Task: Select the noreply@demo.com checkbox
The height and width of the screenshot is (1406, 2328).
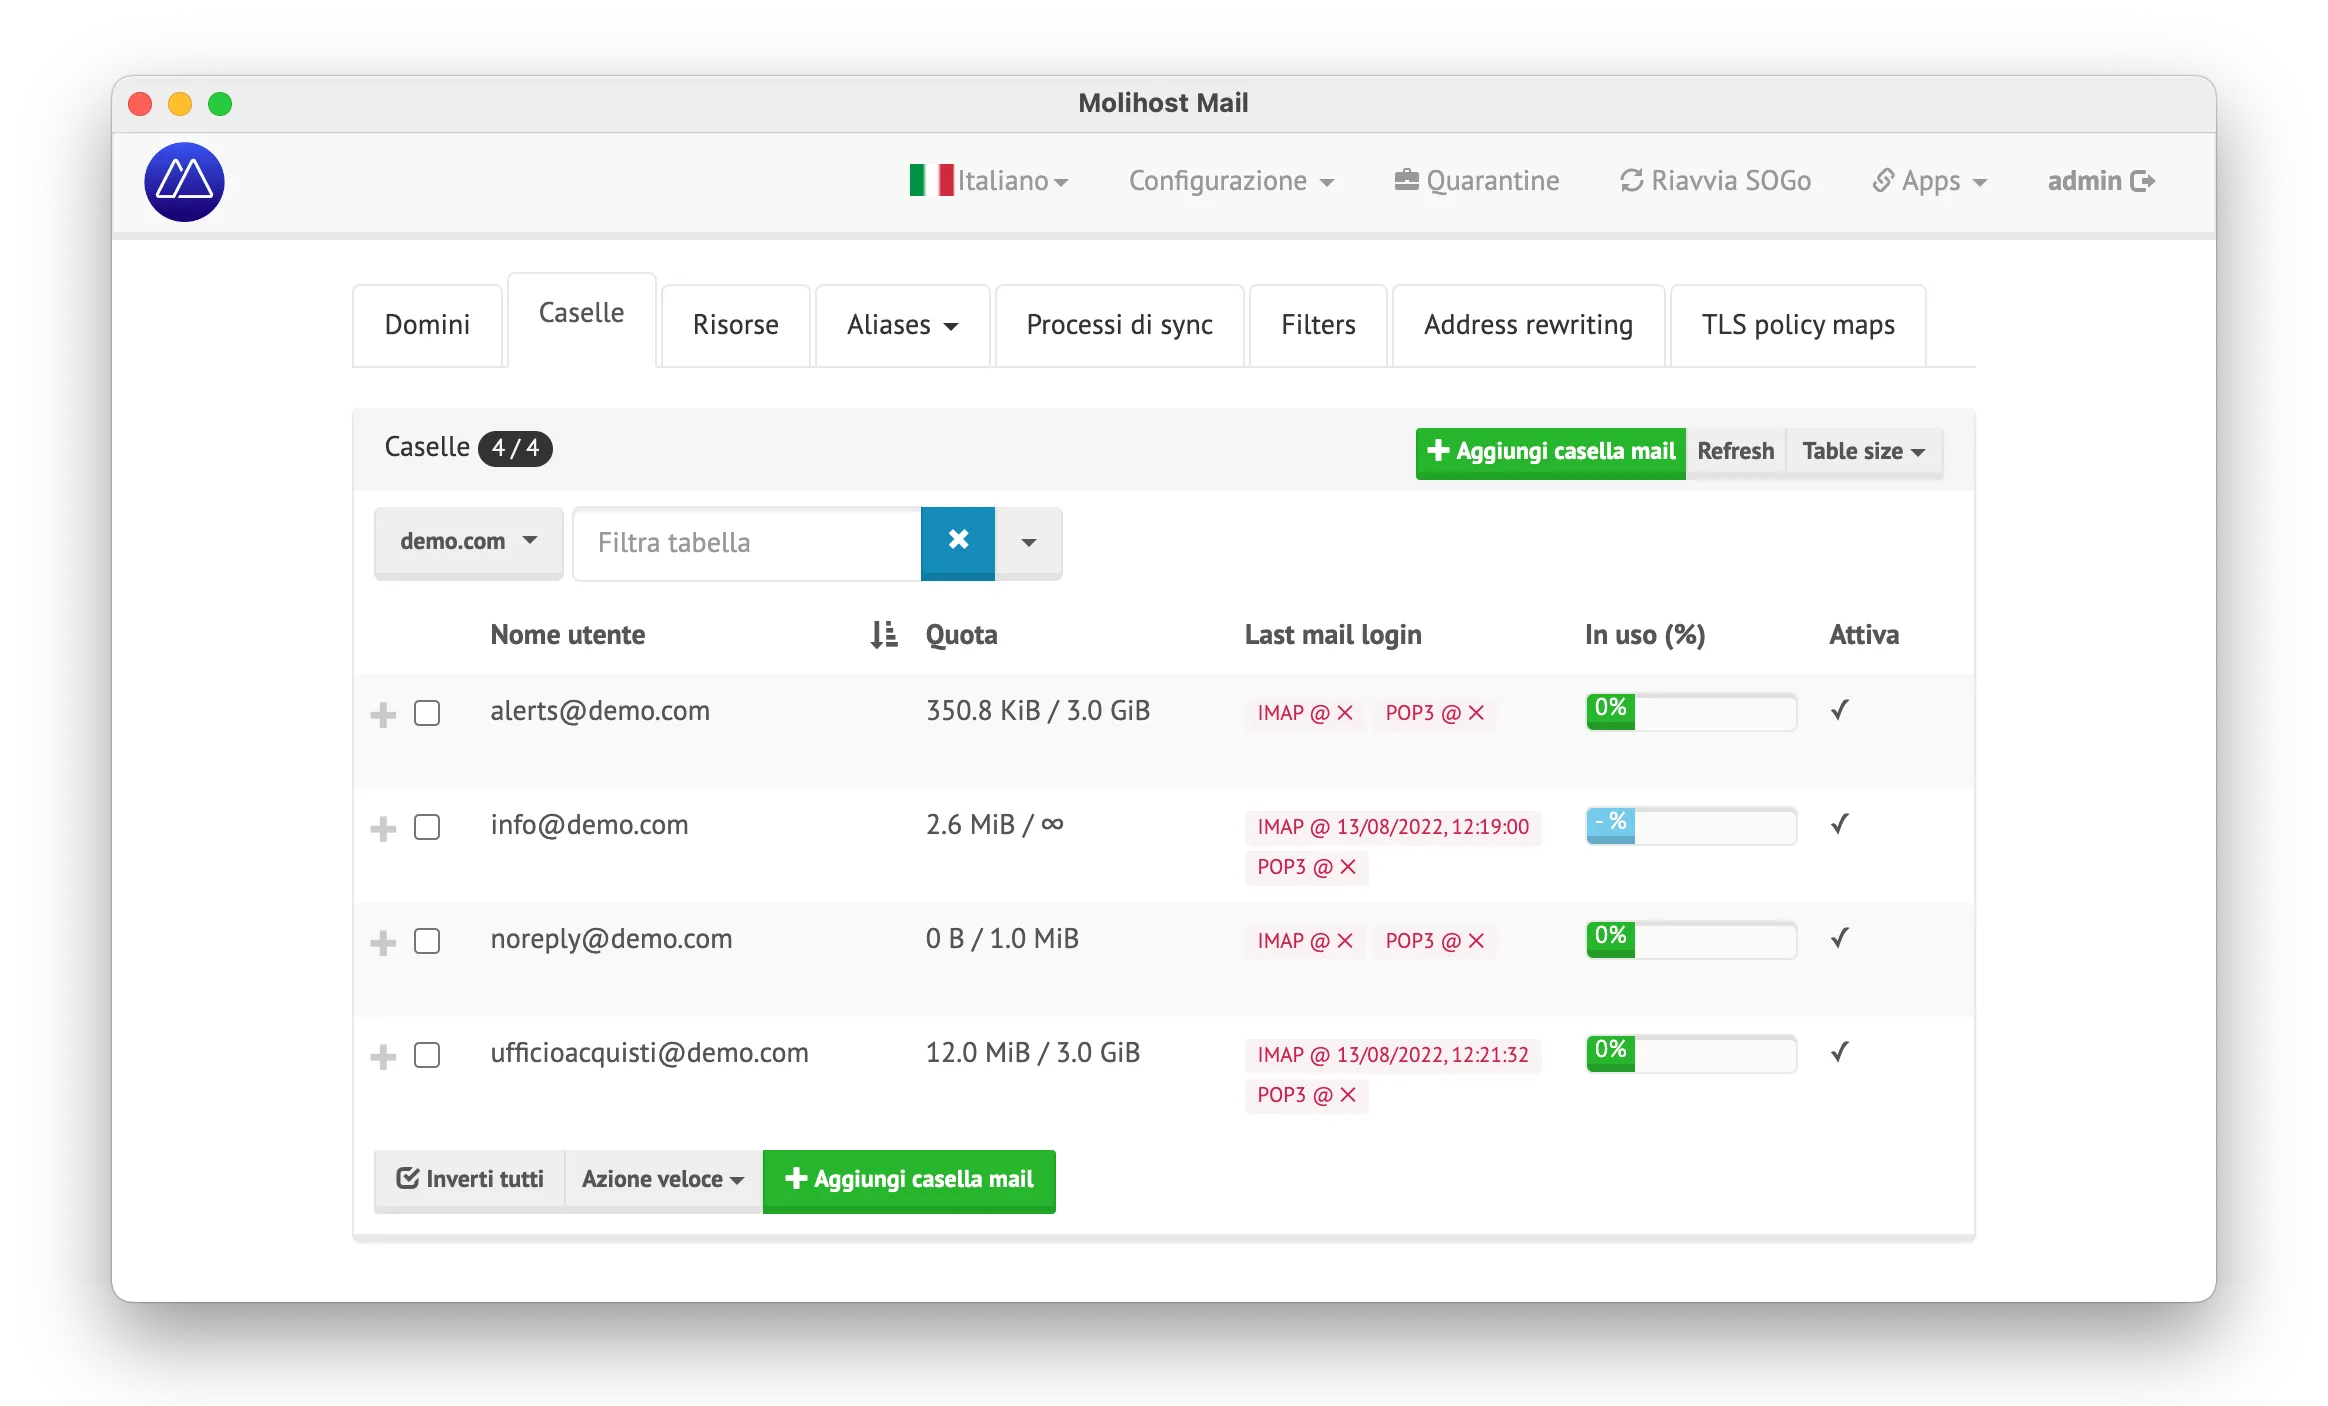Action: pos(427,941)
